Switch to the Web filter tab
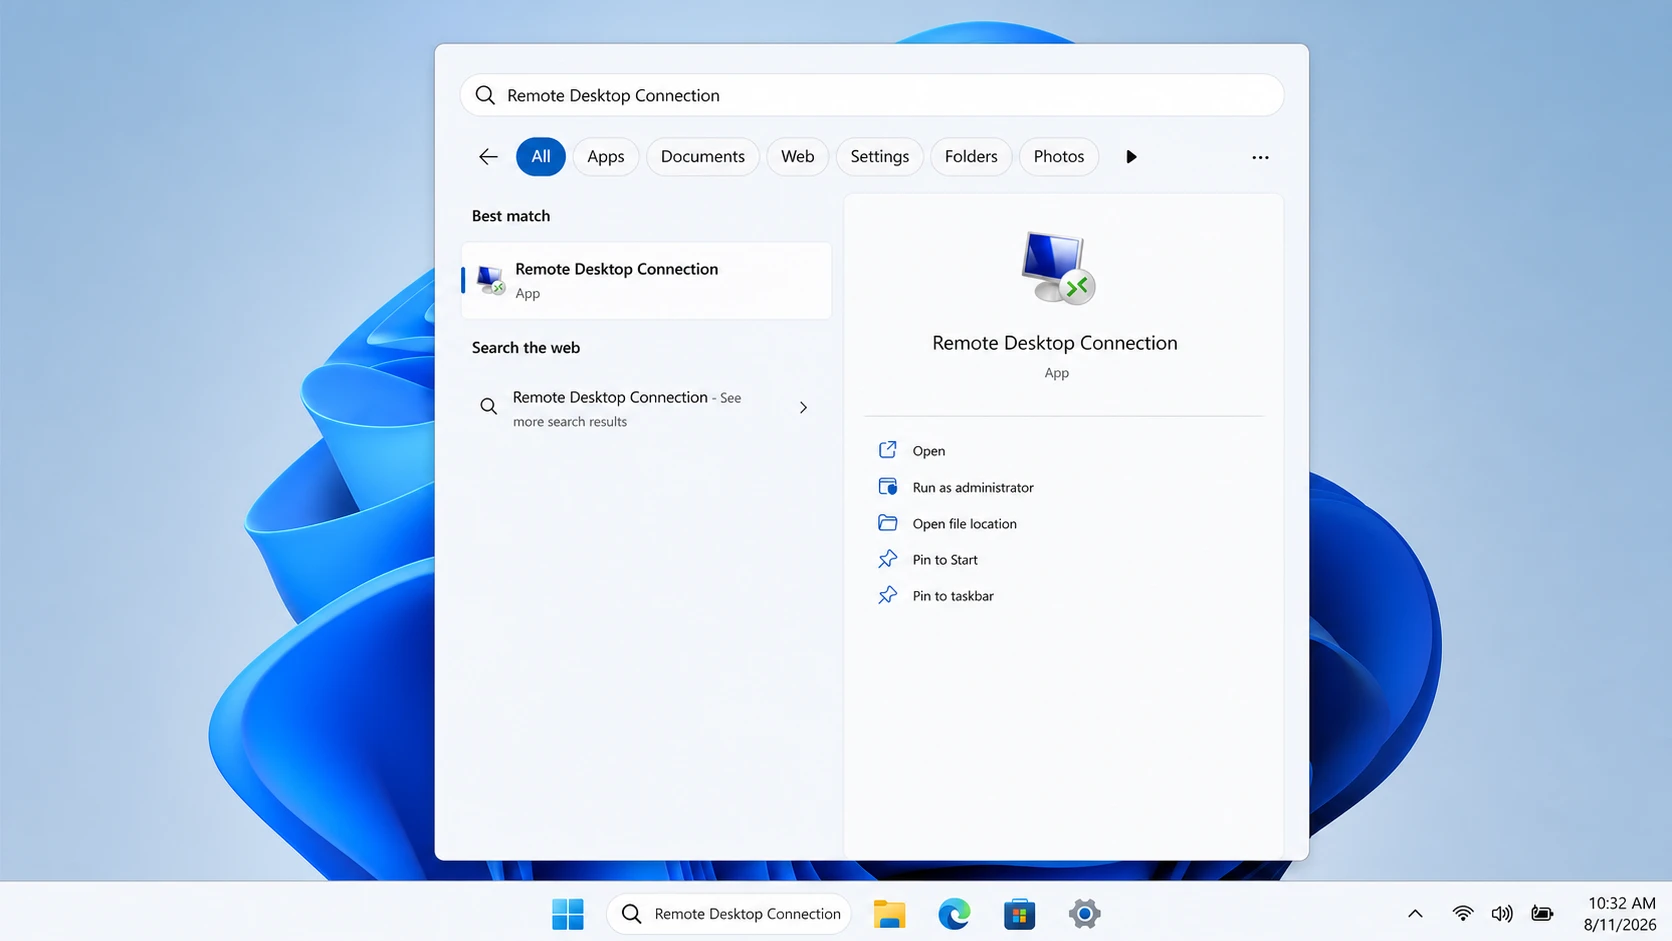Image resolution: width=1672 pixels, height=941 pixels. coord(798,157)
